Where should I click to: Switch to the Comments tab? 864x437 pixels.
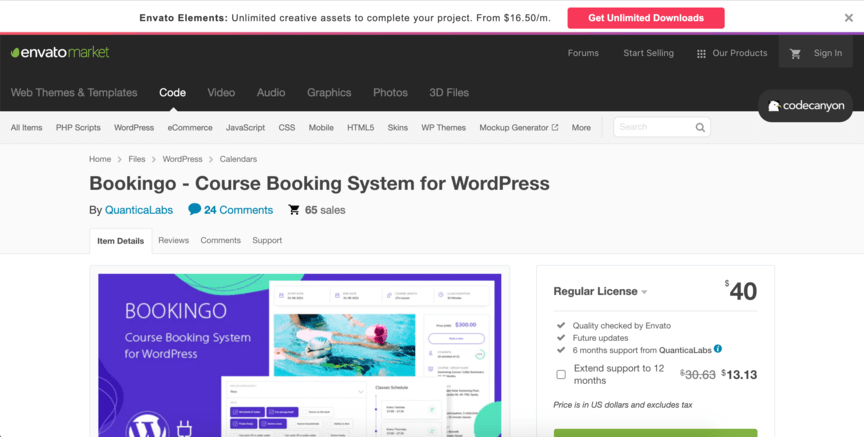pyautogui.click(x=220, y=240)
